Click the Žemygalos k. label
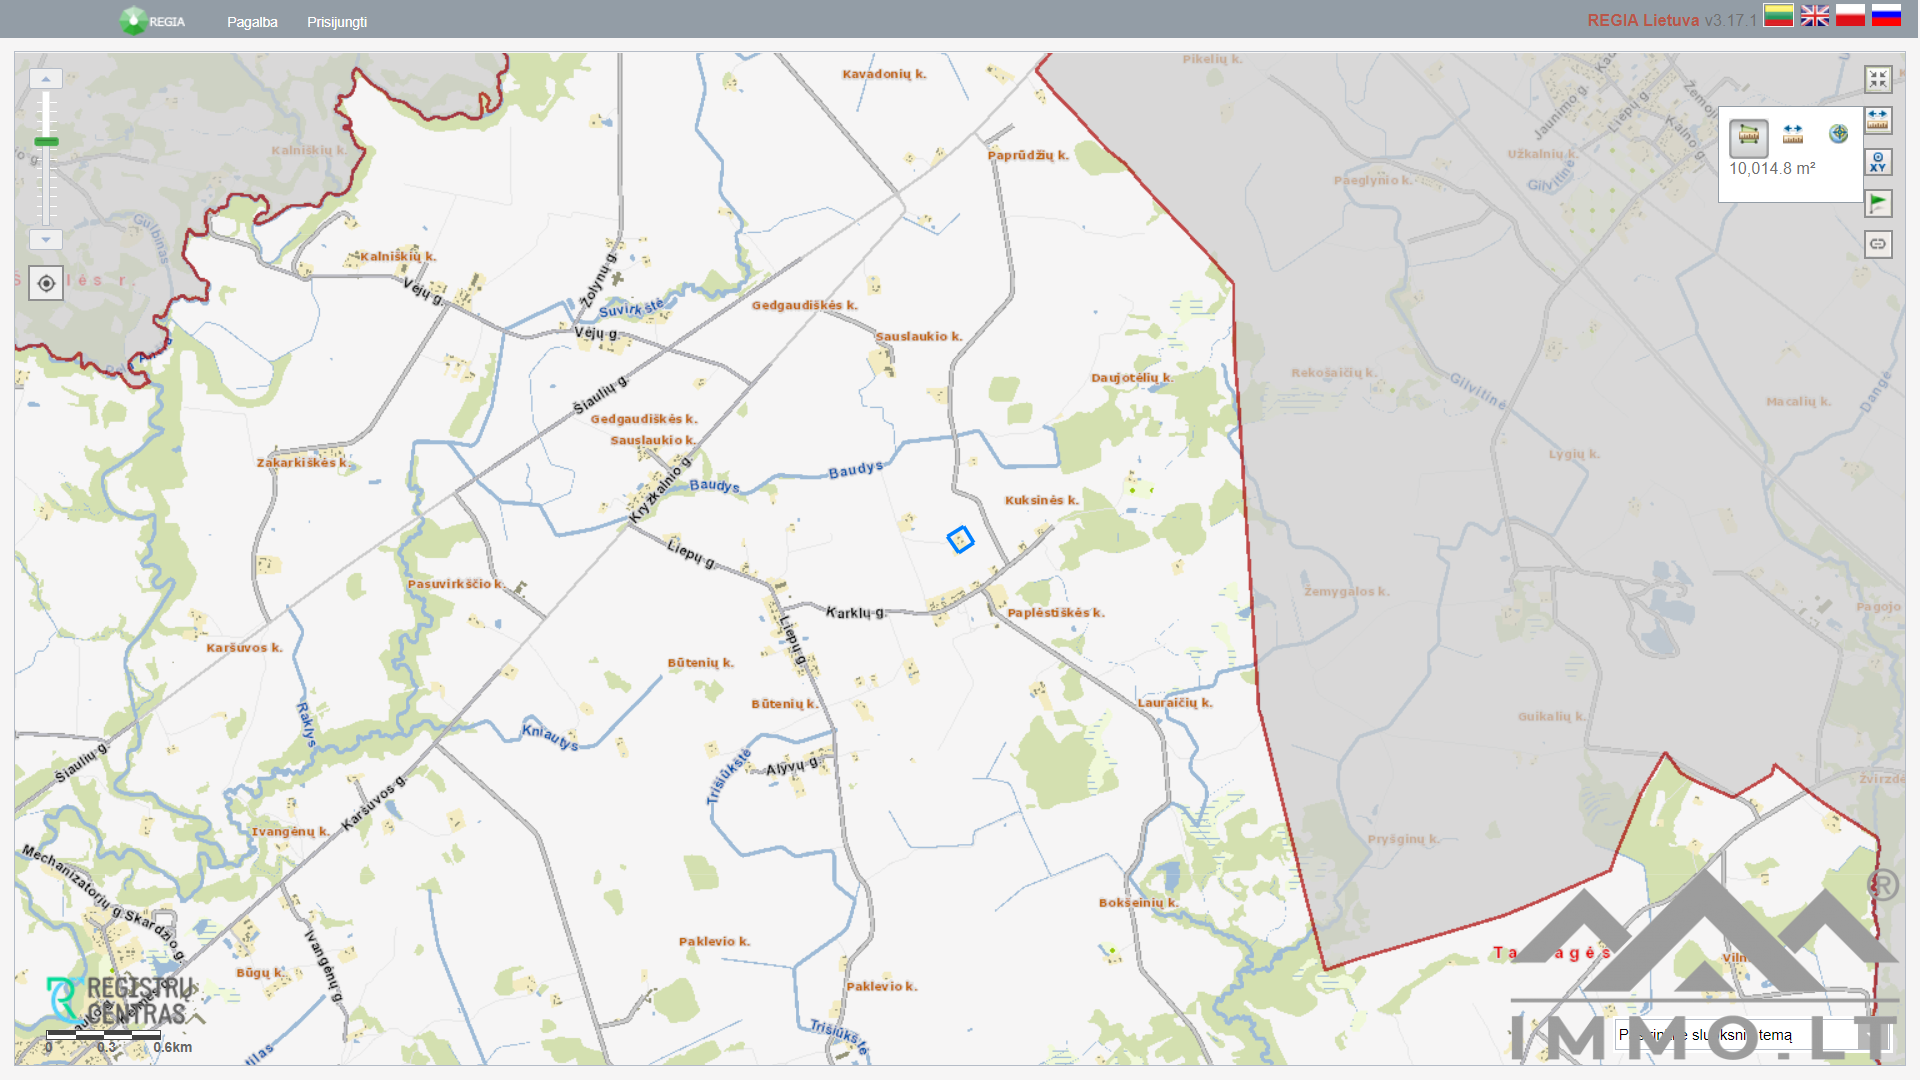Image resolution: width=1920 pixels, height=1080 pixels. (1347, 592)
